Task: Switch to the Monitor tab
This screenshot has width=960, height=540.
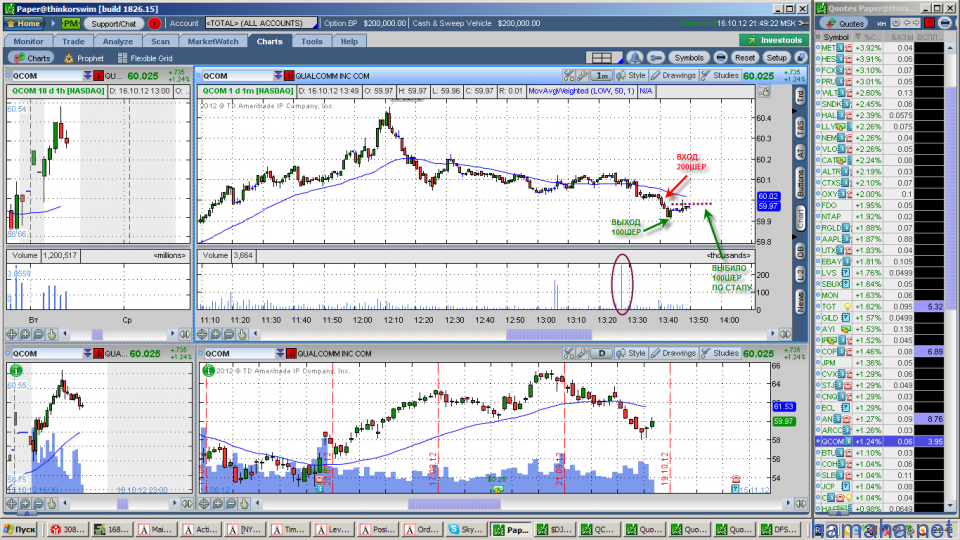Action: pyautogui.click(x=28, y=41)
